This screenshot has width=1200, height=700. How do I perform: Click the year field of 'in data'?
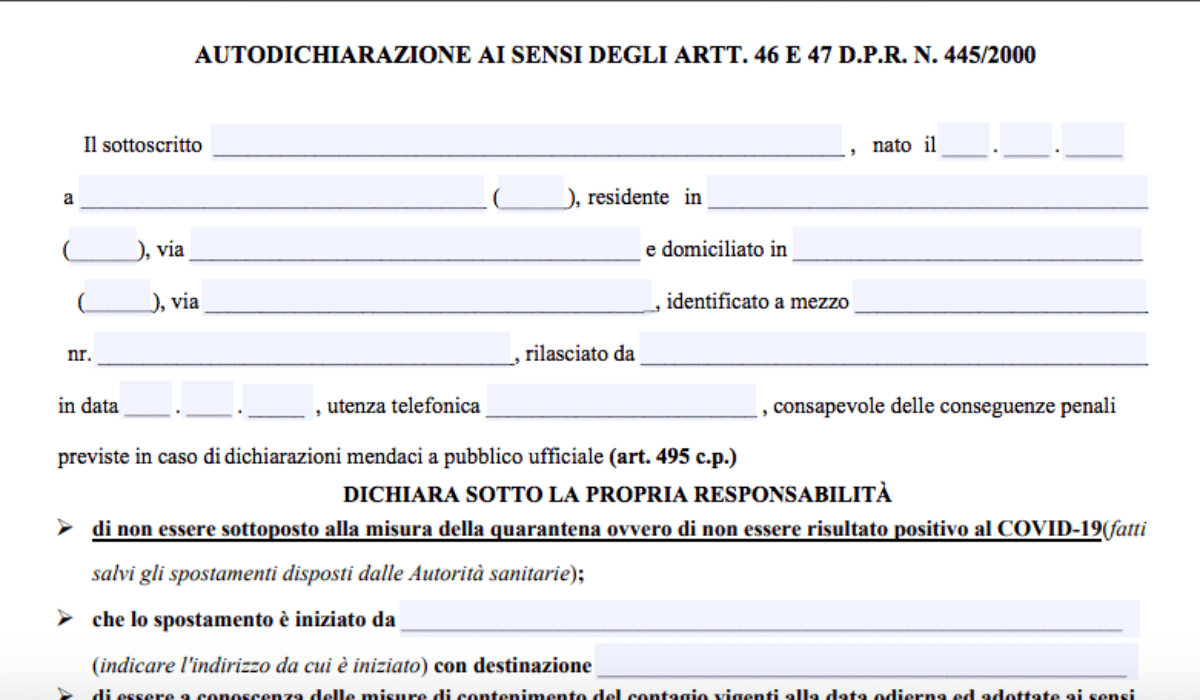279,402
